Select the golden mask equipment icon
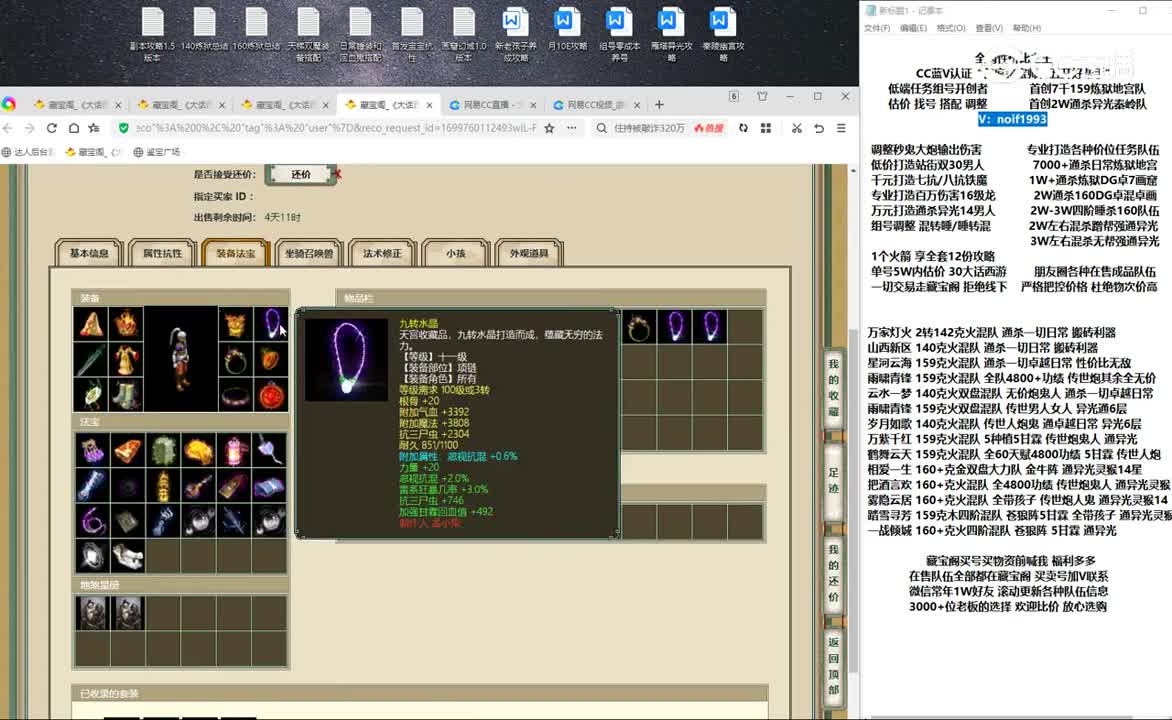1172x720 pixels. pyautogui.click(x=235, y=324)
